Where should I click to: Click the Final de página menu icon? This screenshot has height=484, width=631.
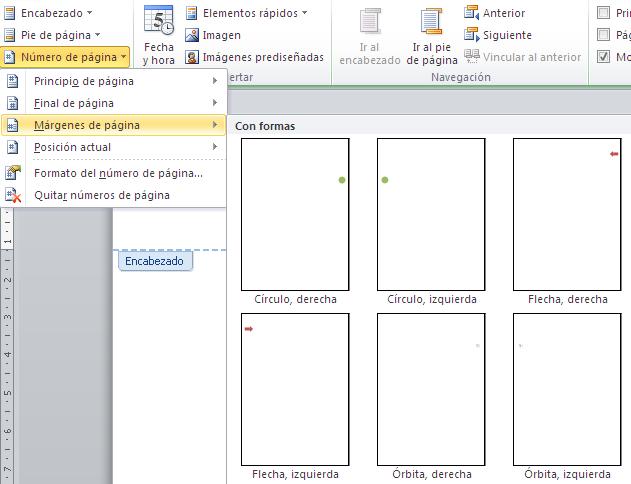tap(12, 103)
